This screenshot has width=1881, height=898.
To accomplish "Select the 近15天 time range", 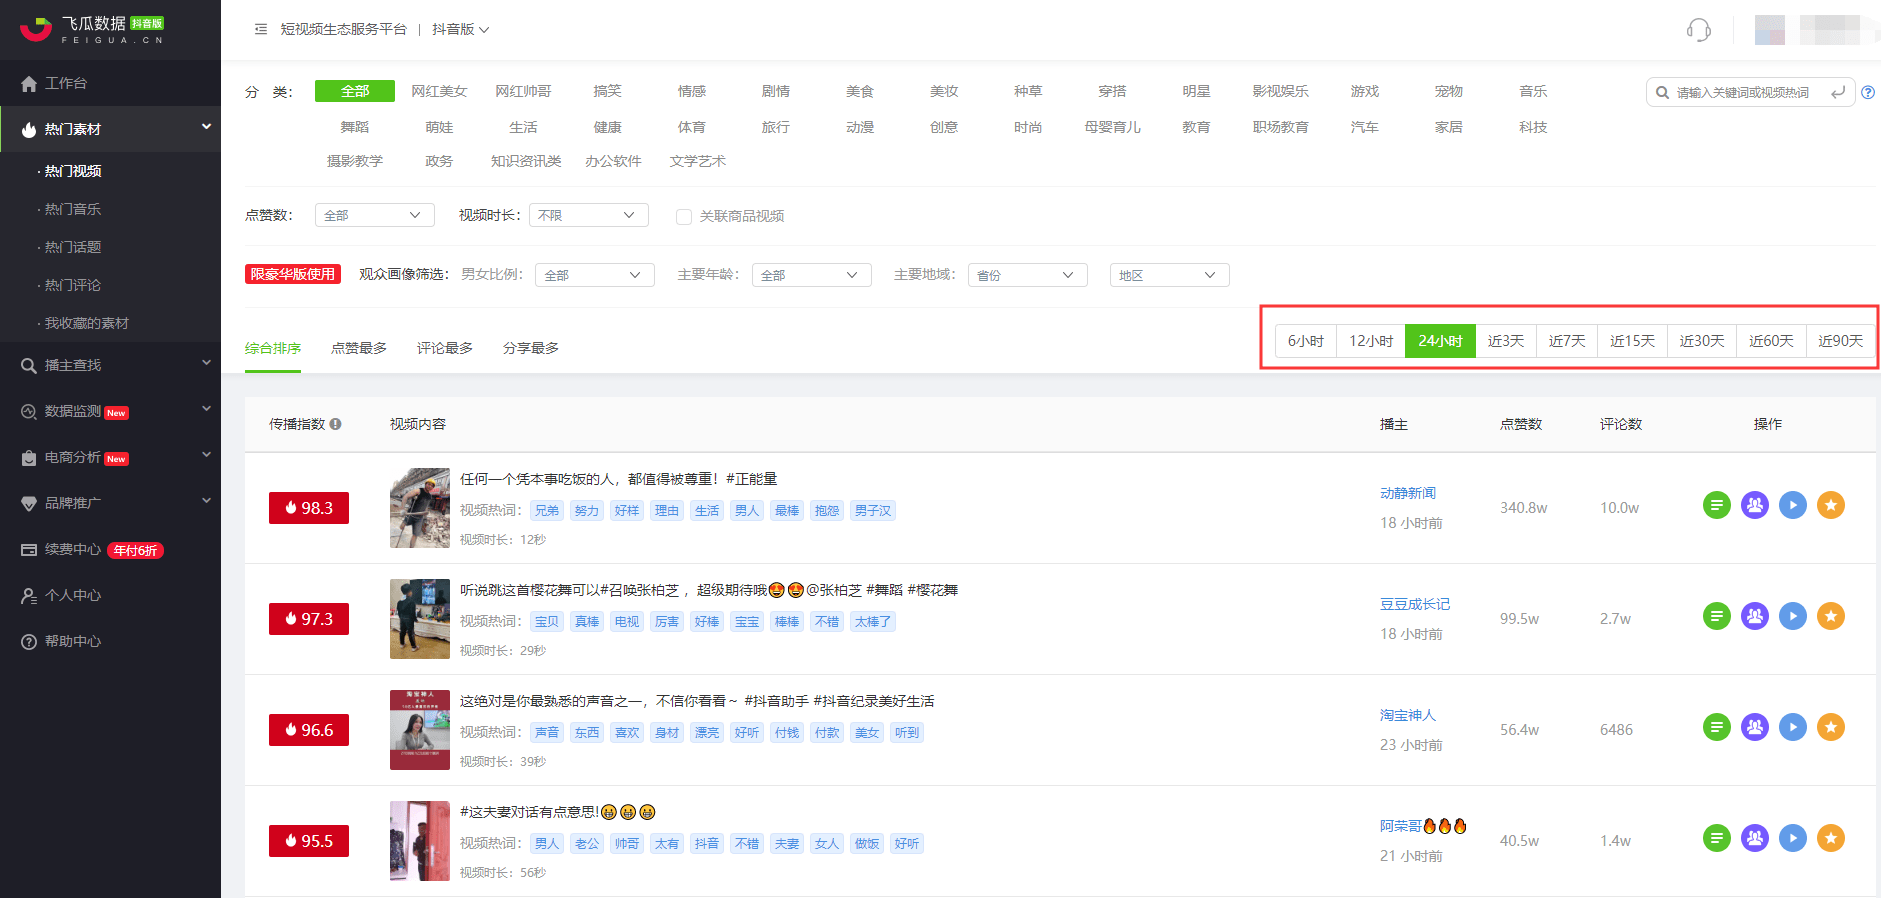I will (1632, 341).
